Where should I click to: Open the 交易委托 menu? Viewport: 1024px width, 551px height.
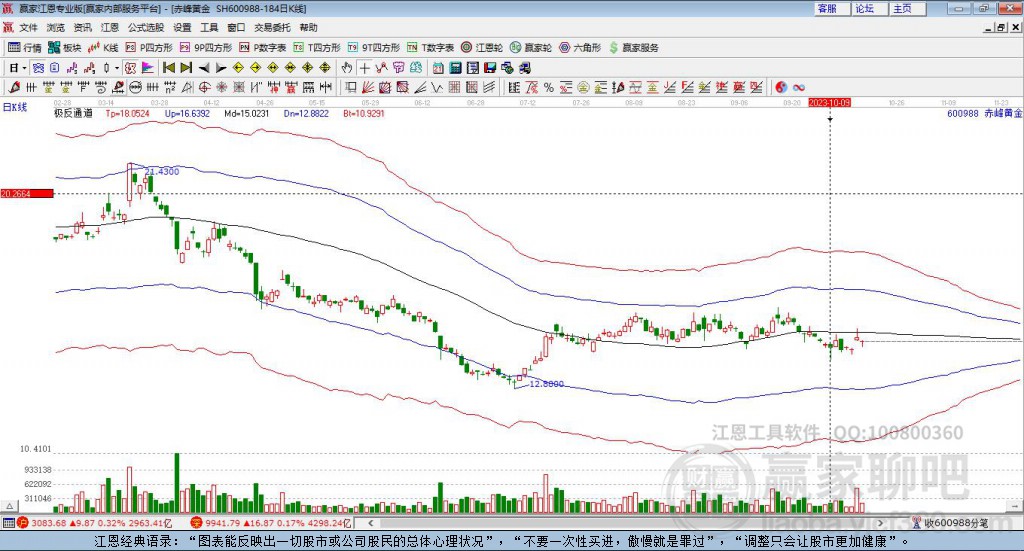click(272, 27)
